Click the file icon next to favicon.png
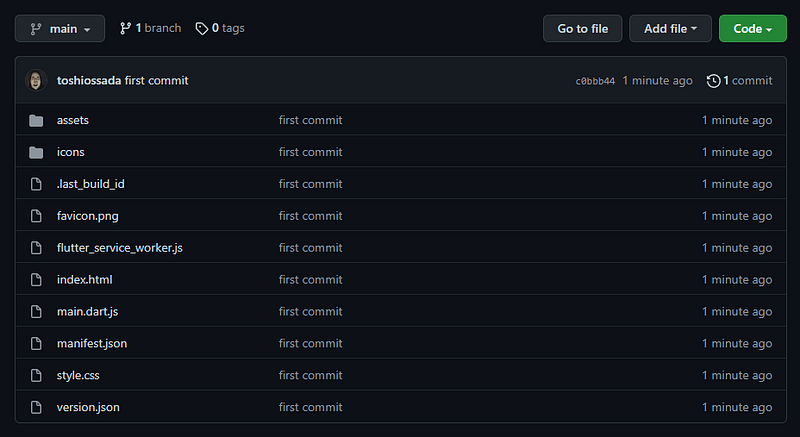The image size is (800, 437). coord(36,216)
